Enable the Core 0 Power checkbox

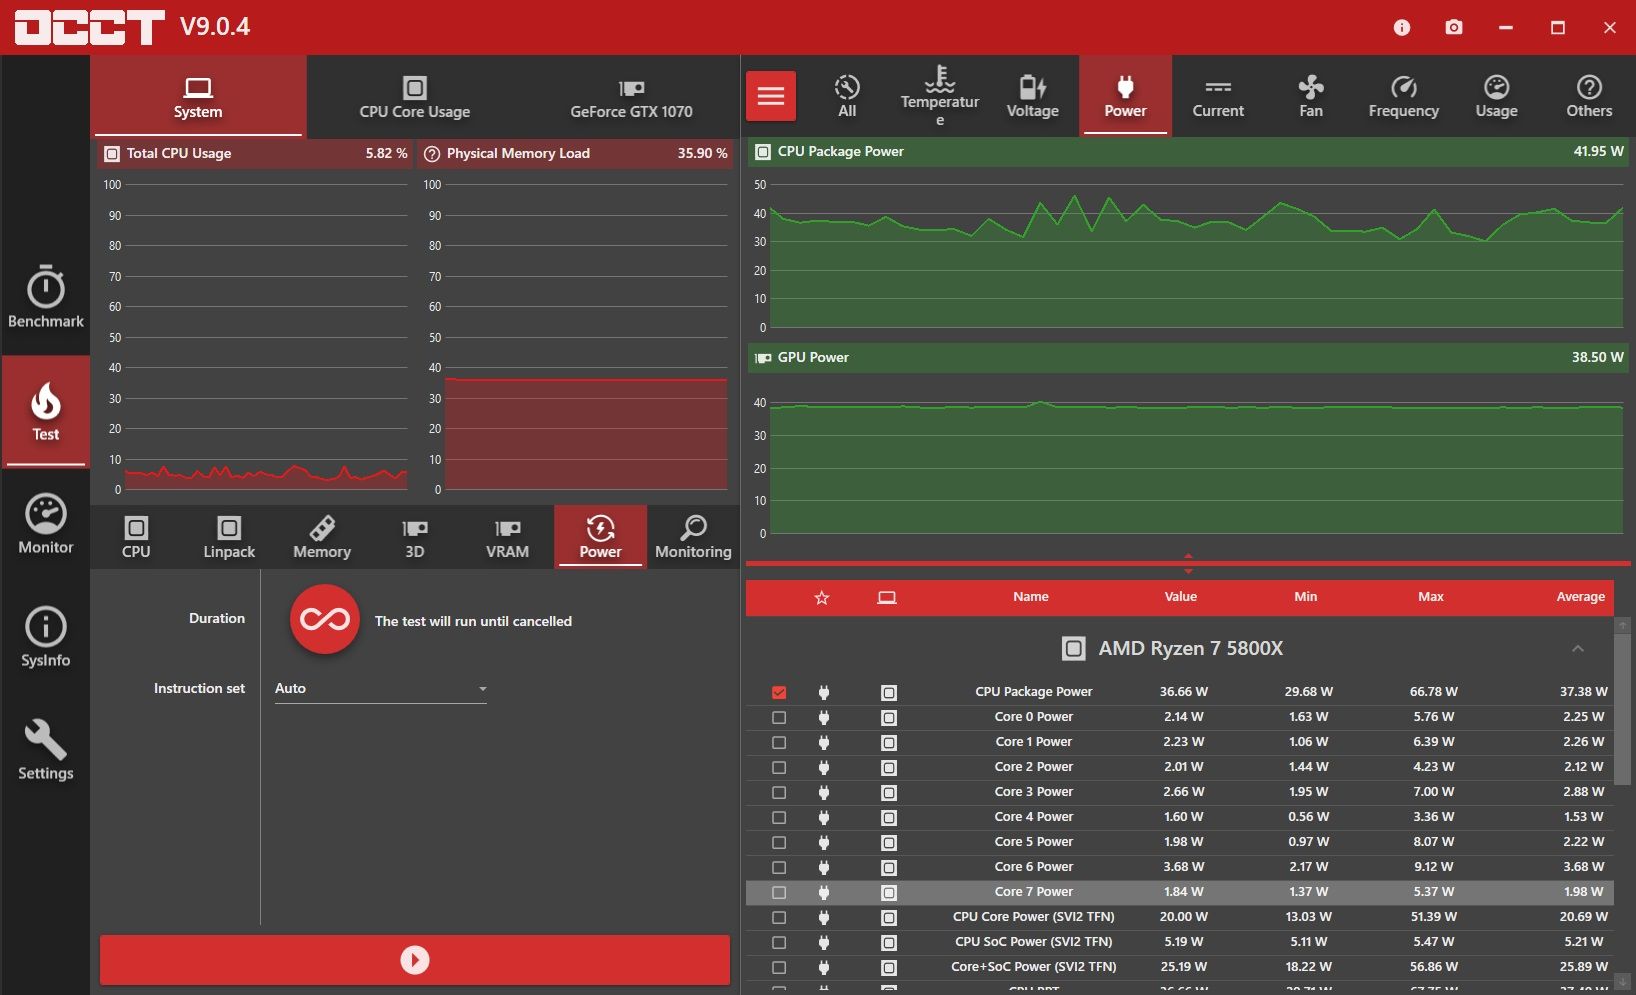(779, 717)
